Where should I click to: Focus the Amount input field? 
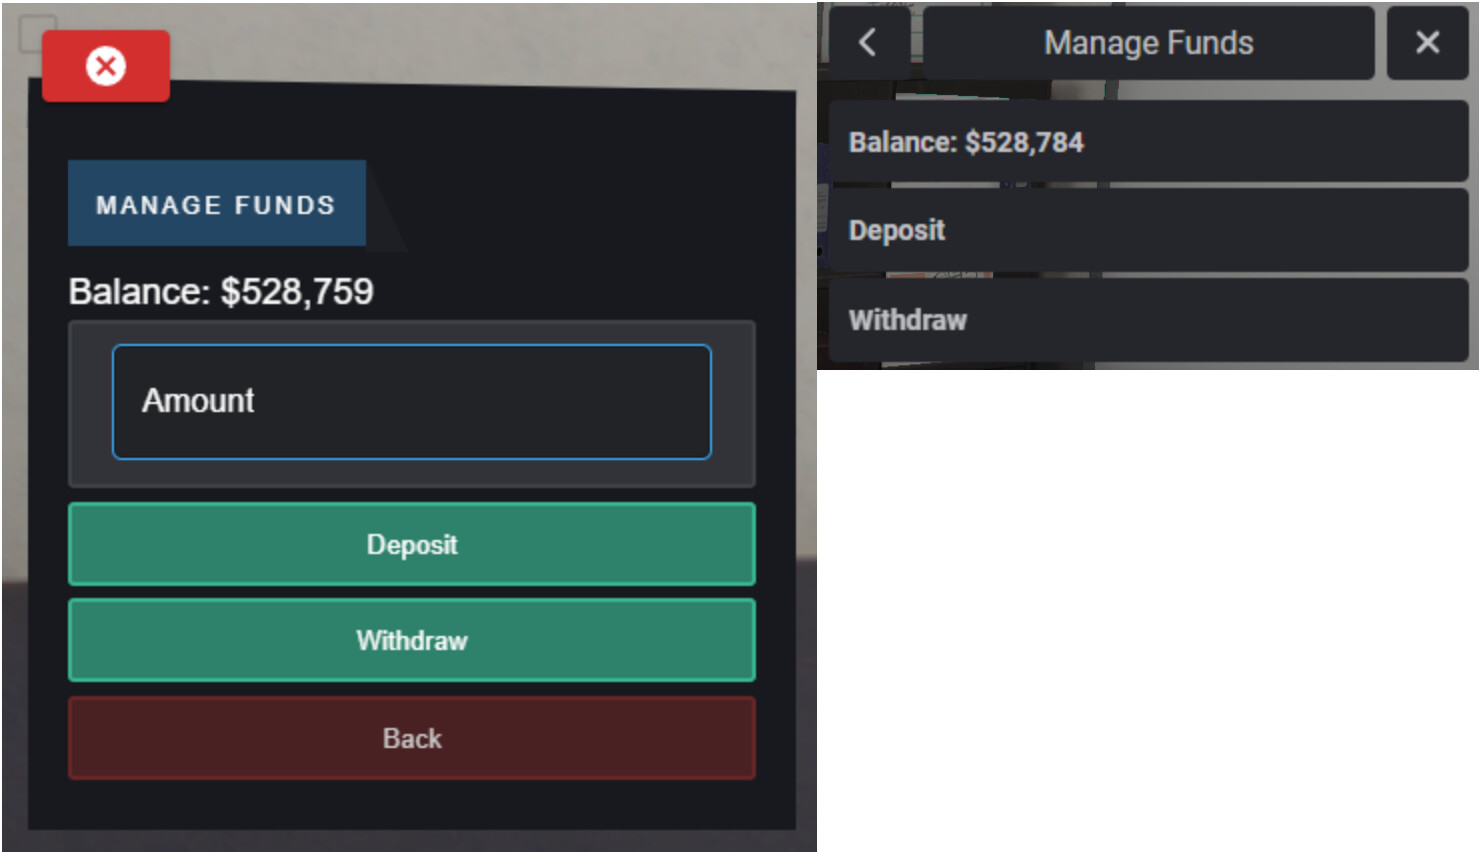click(411, 402)
